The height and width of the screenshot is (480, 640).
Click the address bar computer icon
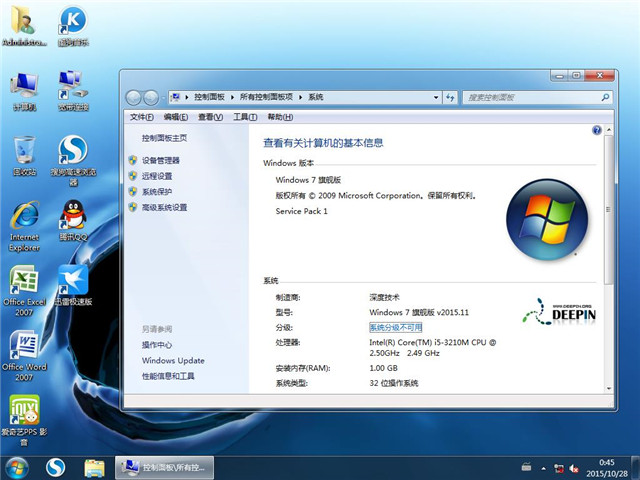tap(176, 97)
